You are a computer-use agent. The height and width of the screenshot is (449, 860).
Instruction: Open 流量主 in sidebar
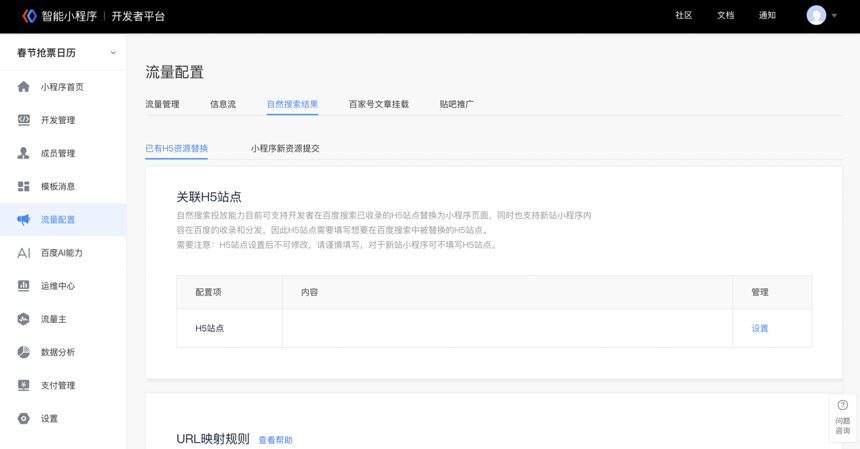point(63,319)
